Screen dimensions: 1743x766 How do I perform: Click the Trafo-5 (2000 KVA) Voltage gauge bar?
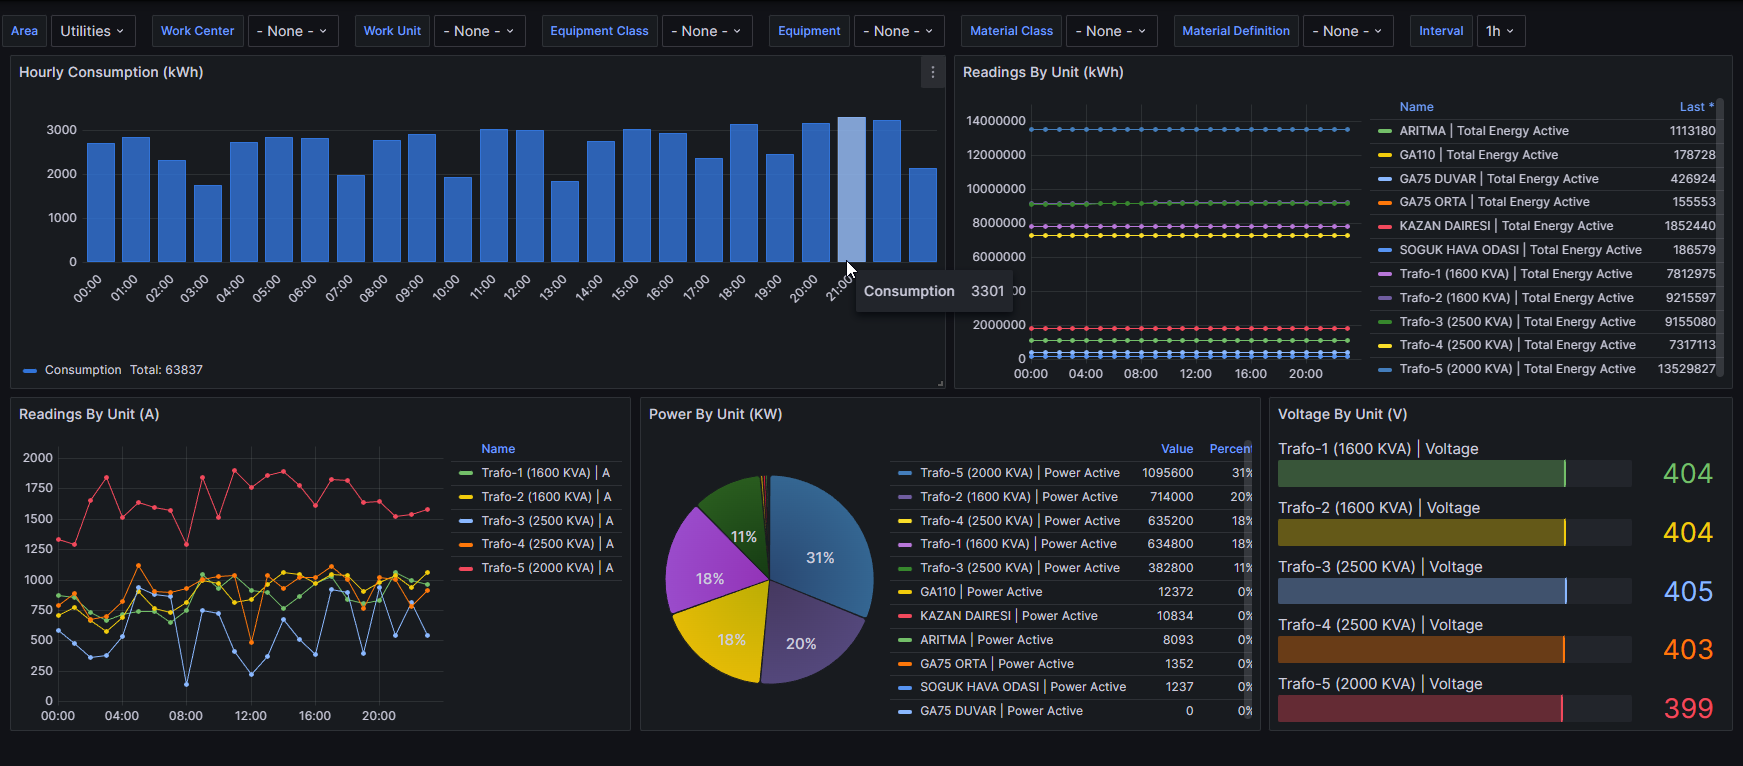1454,709
